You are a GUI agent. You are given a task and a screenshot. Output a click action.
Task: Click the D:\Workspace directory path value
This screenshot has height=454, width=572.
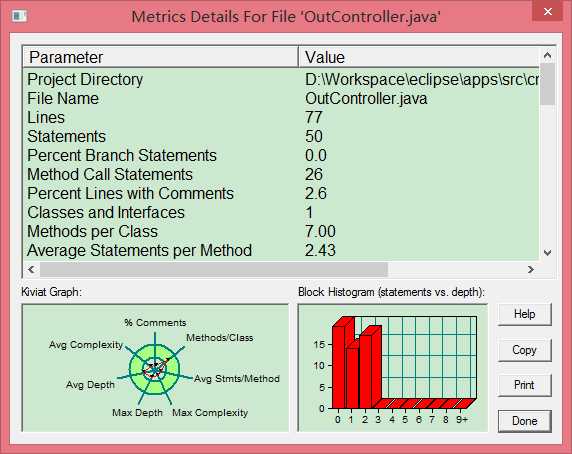[x=422, y=79]
